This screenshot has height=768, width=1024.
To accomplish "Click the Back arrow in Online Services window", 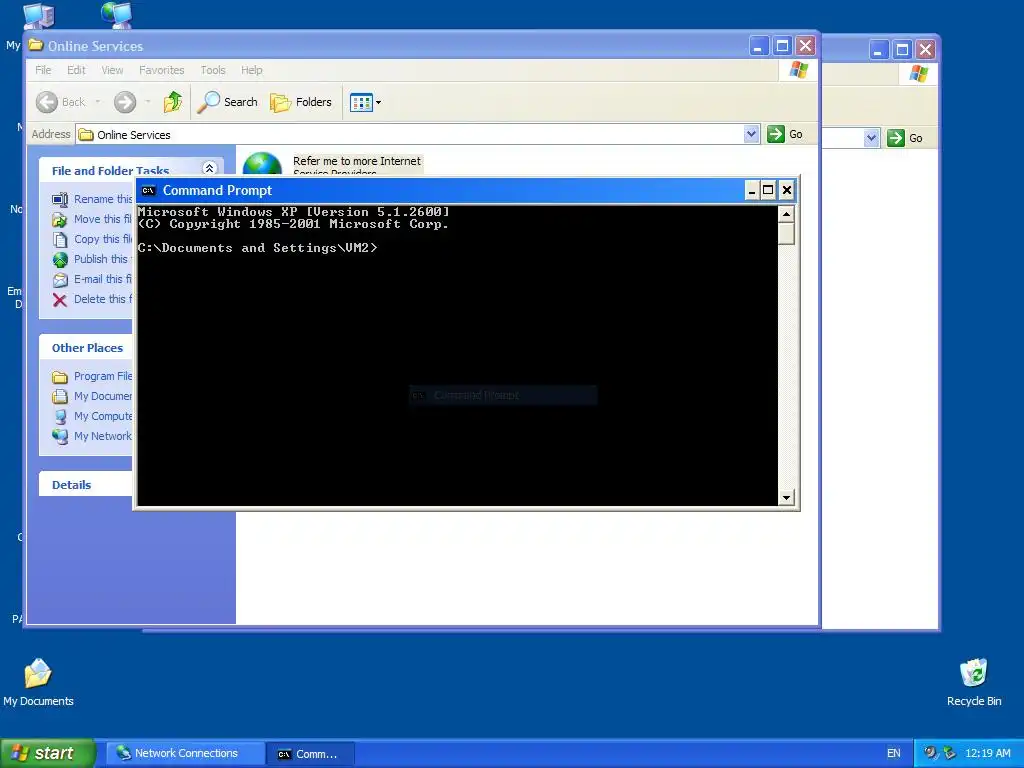I will [x=47, y=102].
